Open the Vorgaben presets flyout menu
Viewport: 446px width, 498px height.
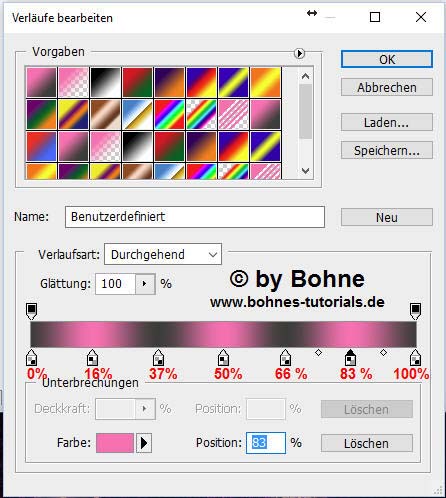[x=299, y=53]
